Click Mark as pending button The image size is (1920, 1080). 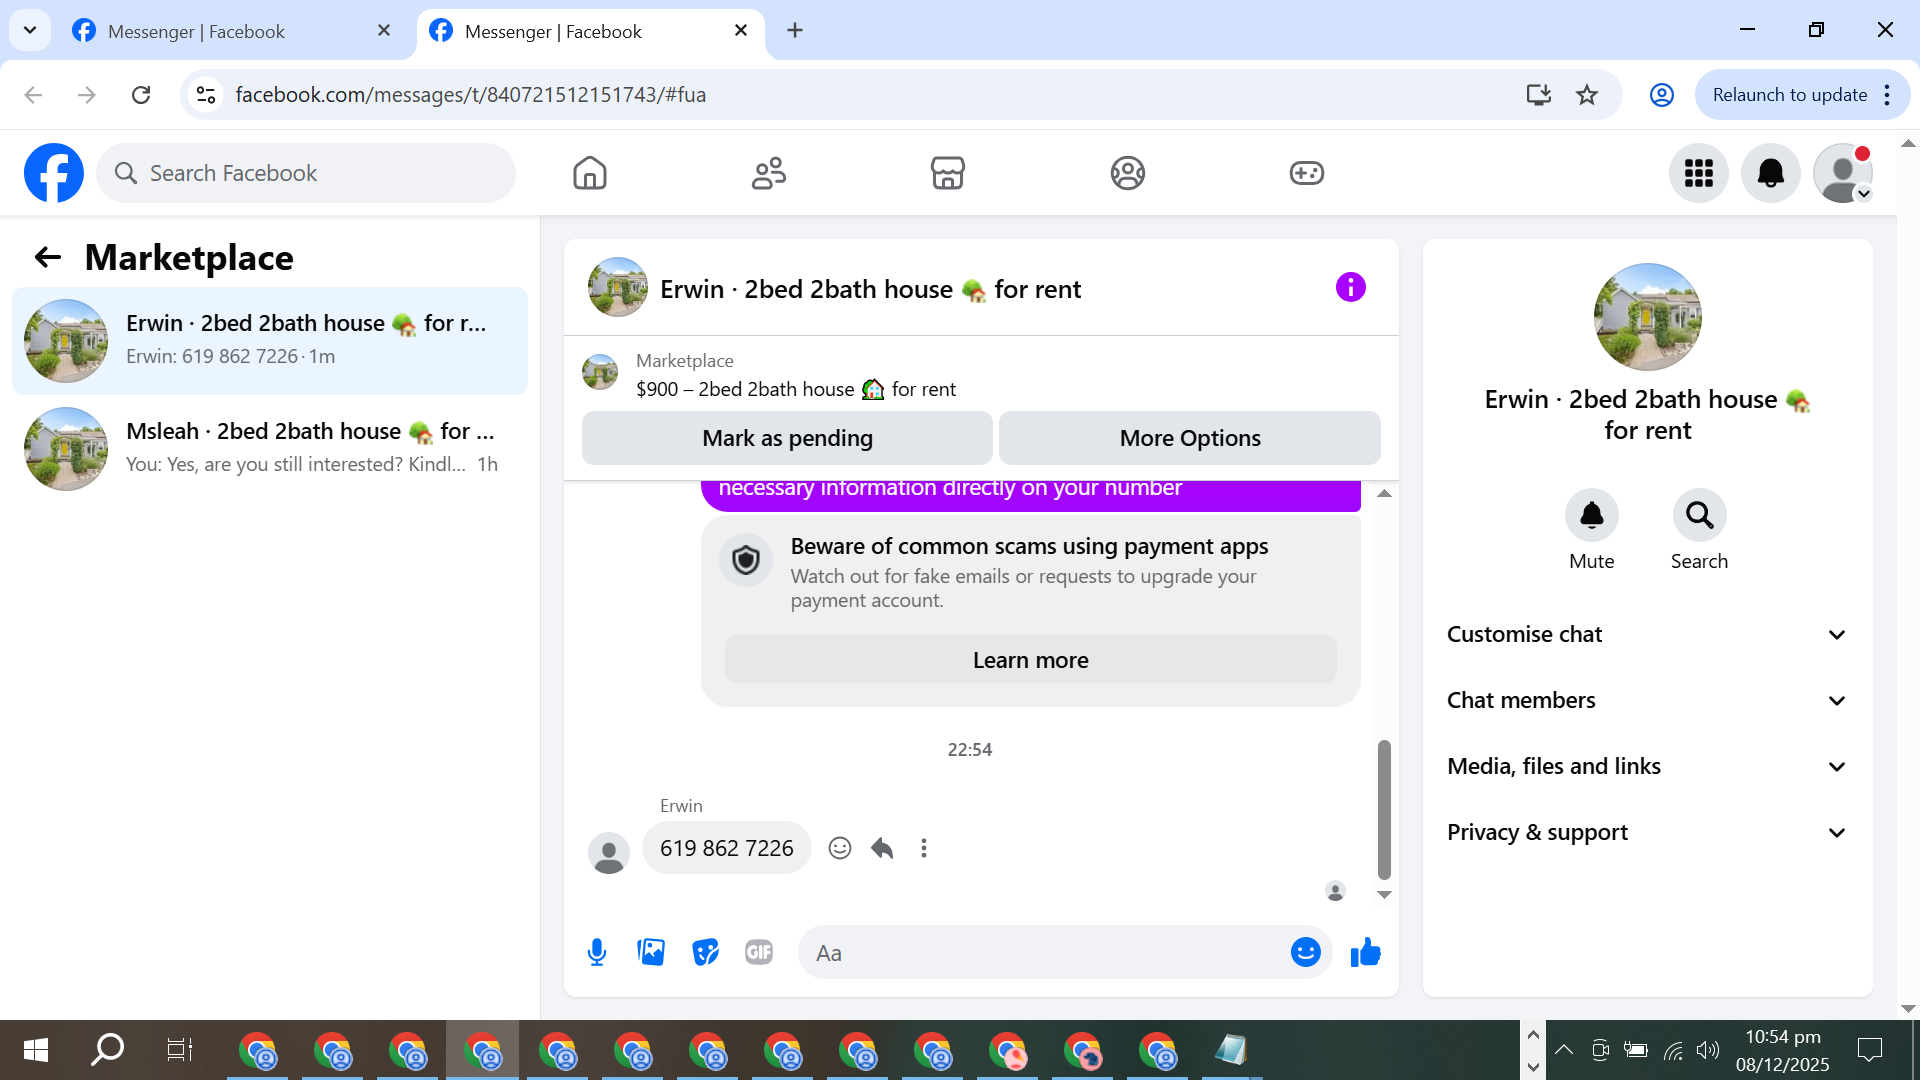click(787, 438)
